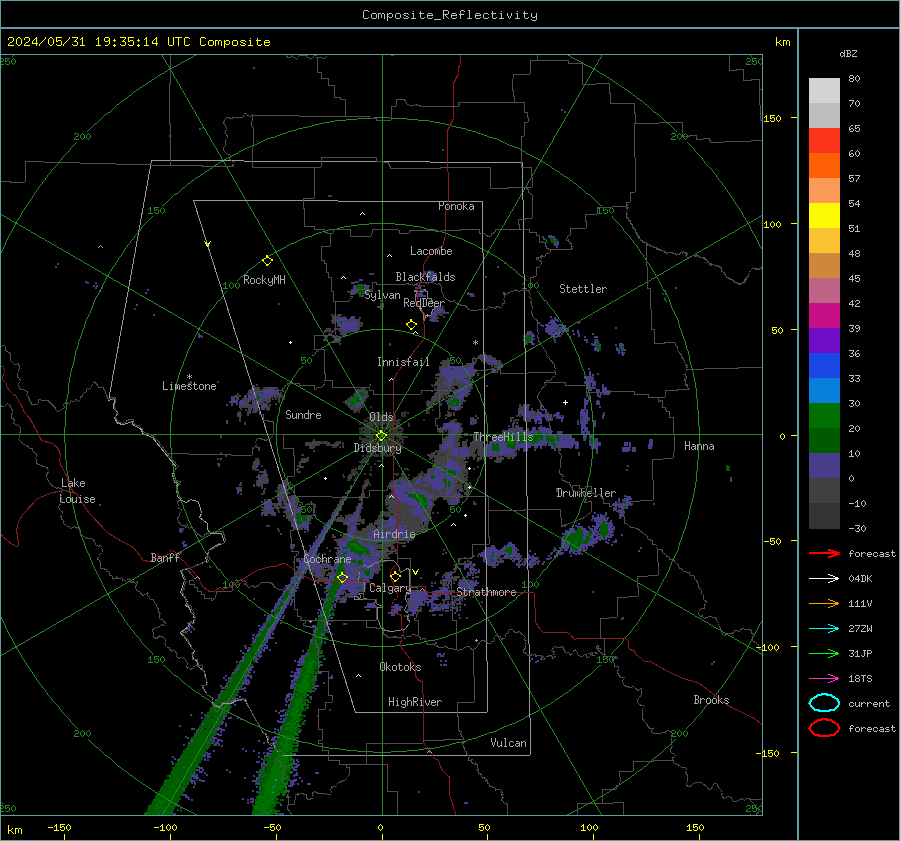Image resolution: width=900 pixels, height=841 pixels.
Task: Click the cyan 'current' ellipse icon
Action: (x=824, y=703)
